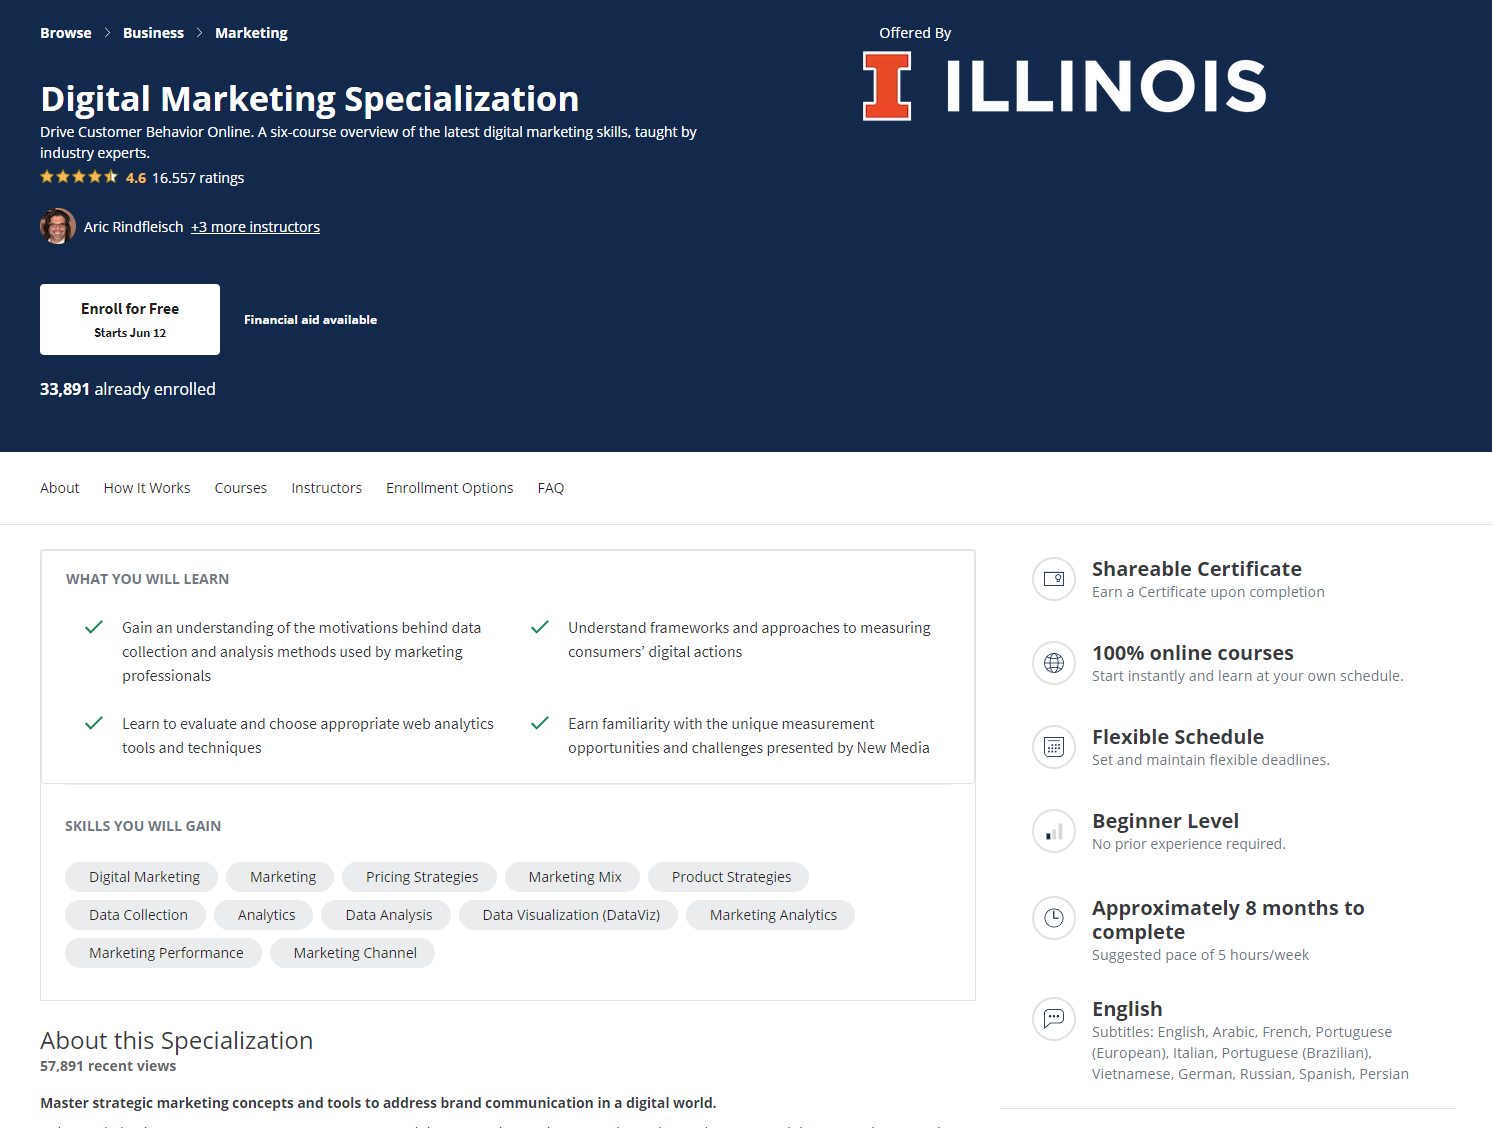Click the 33,891 already enrolled text
Image resolution: width=1492 pixels, height=1128 pixels.
click(128, 389)
